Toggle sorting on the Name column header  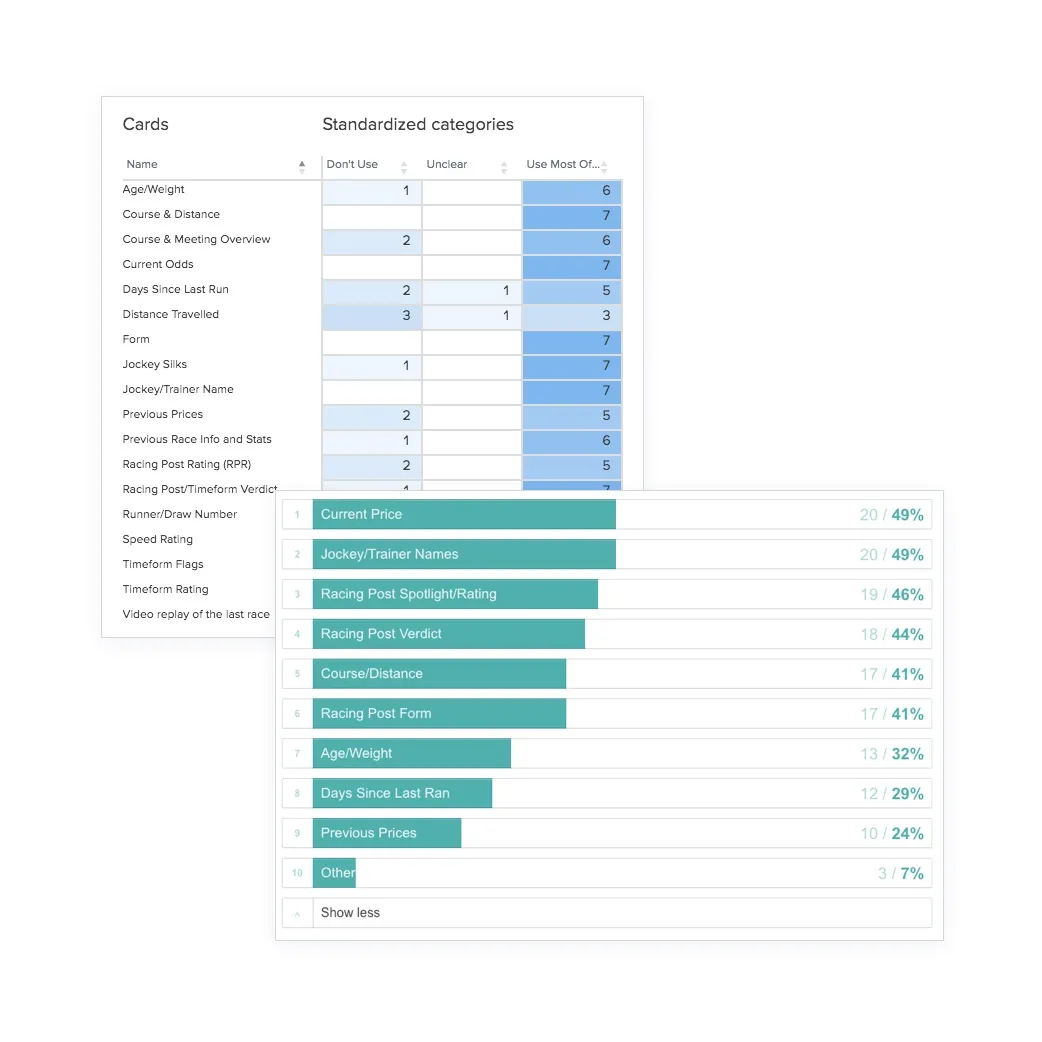tap(141, 164)
